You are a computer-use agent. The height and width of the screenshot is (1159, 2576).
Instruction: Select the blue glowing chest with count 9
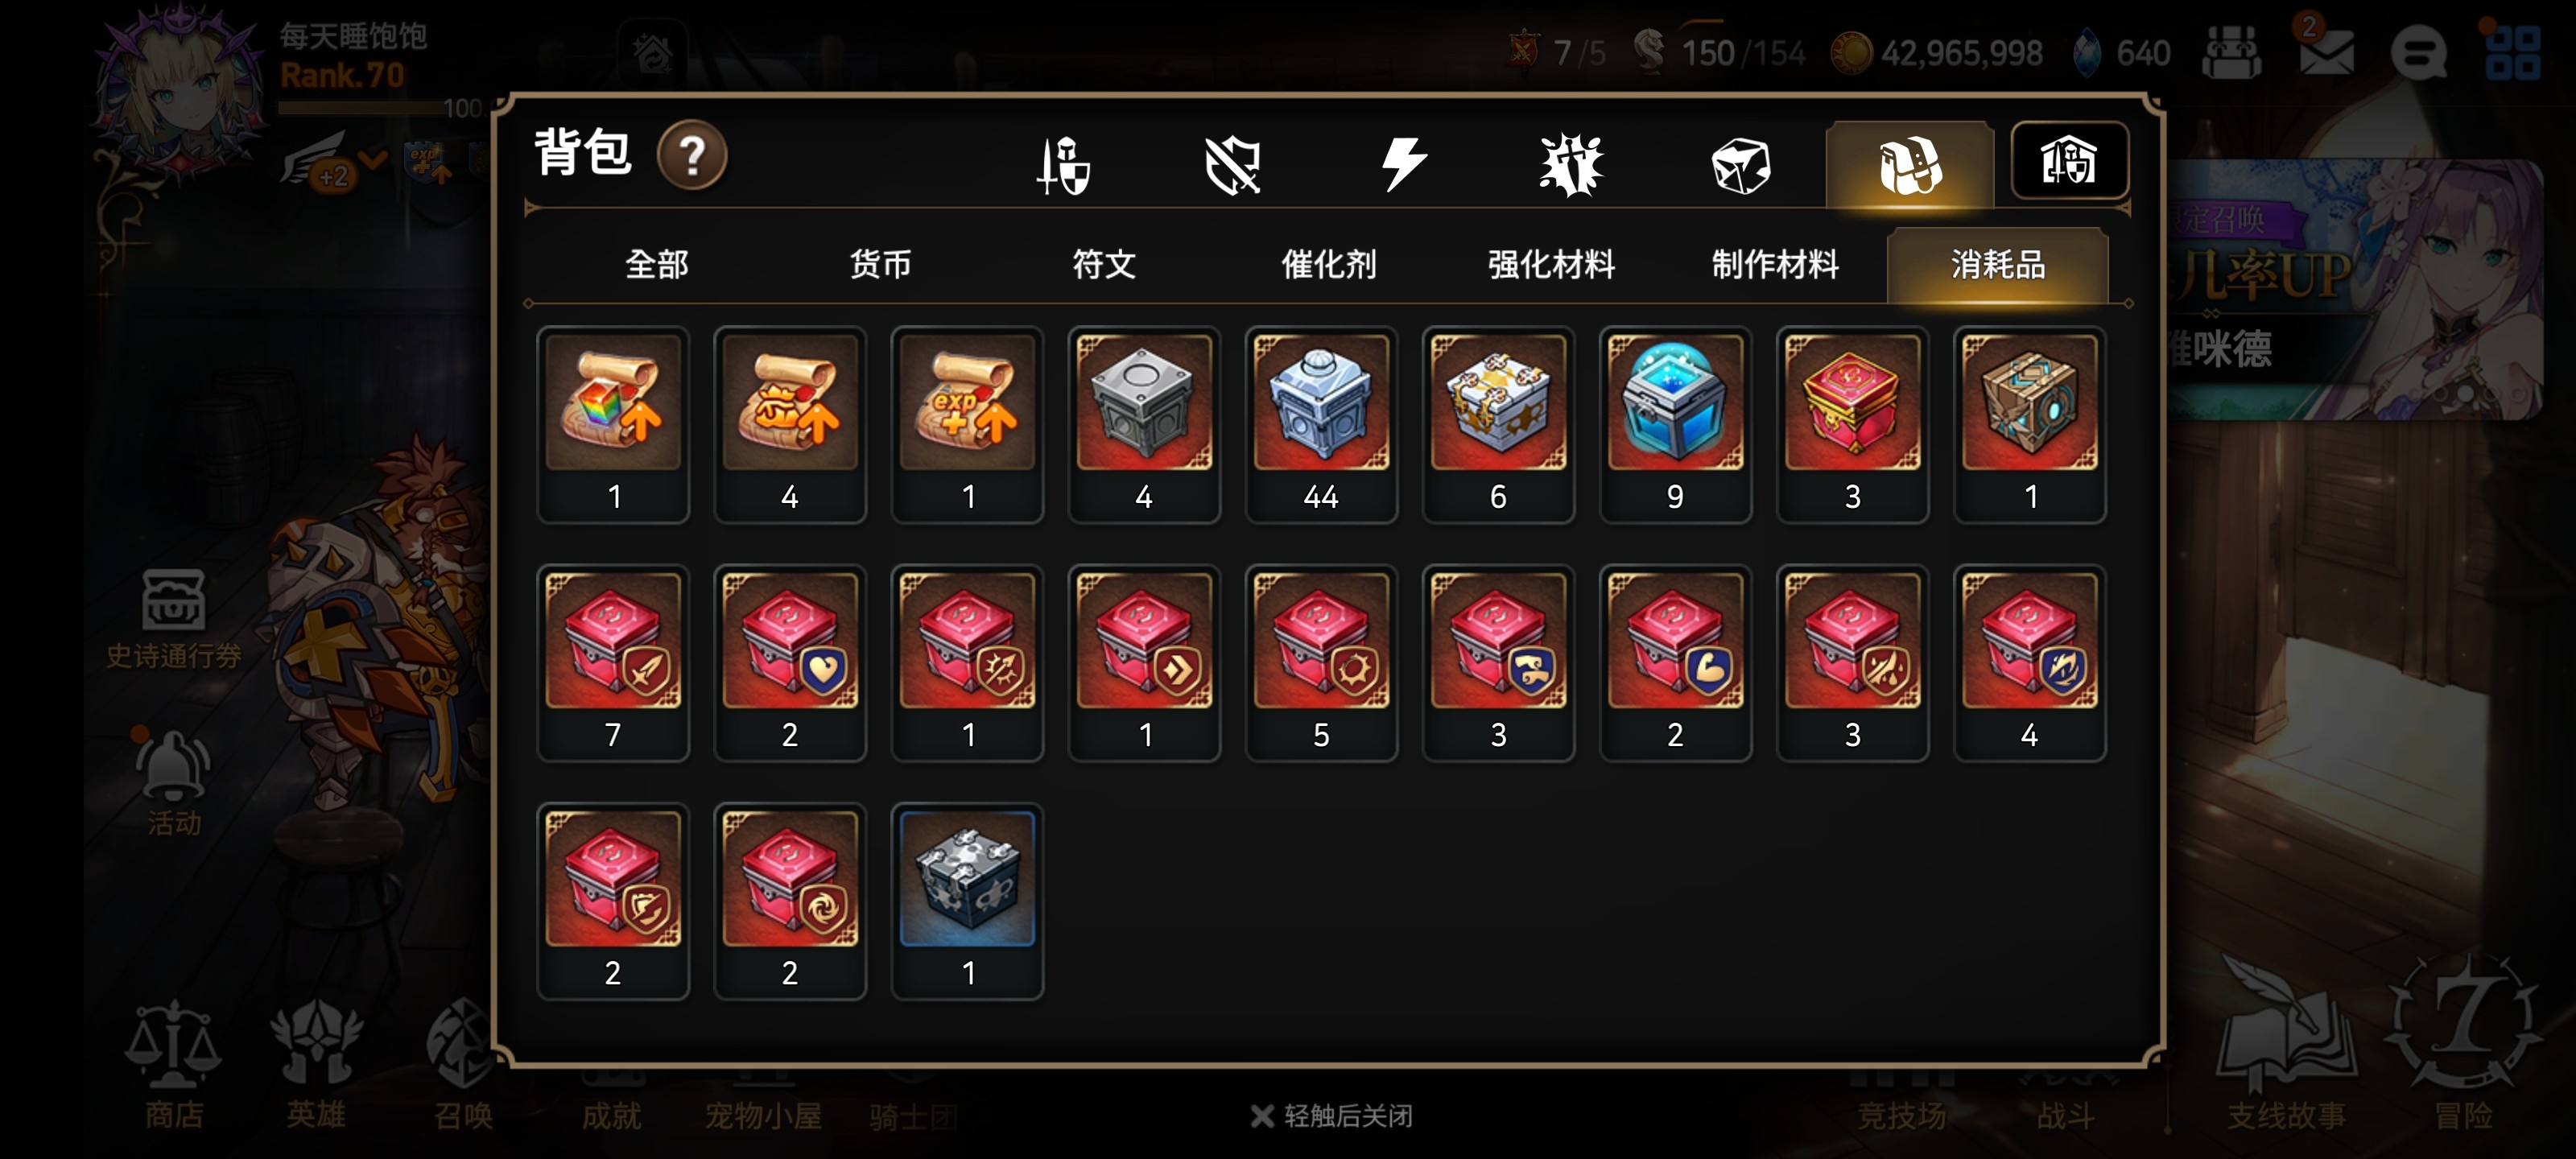click(1675, 423)
